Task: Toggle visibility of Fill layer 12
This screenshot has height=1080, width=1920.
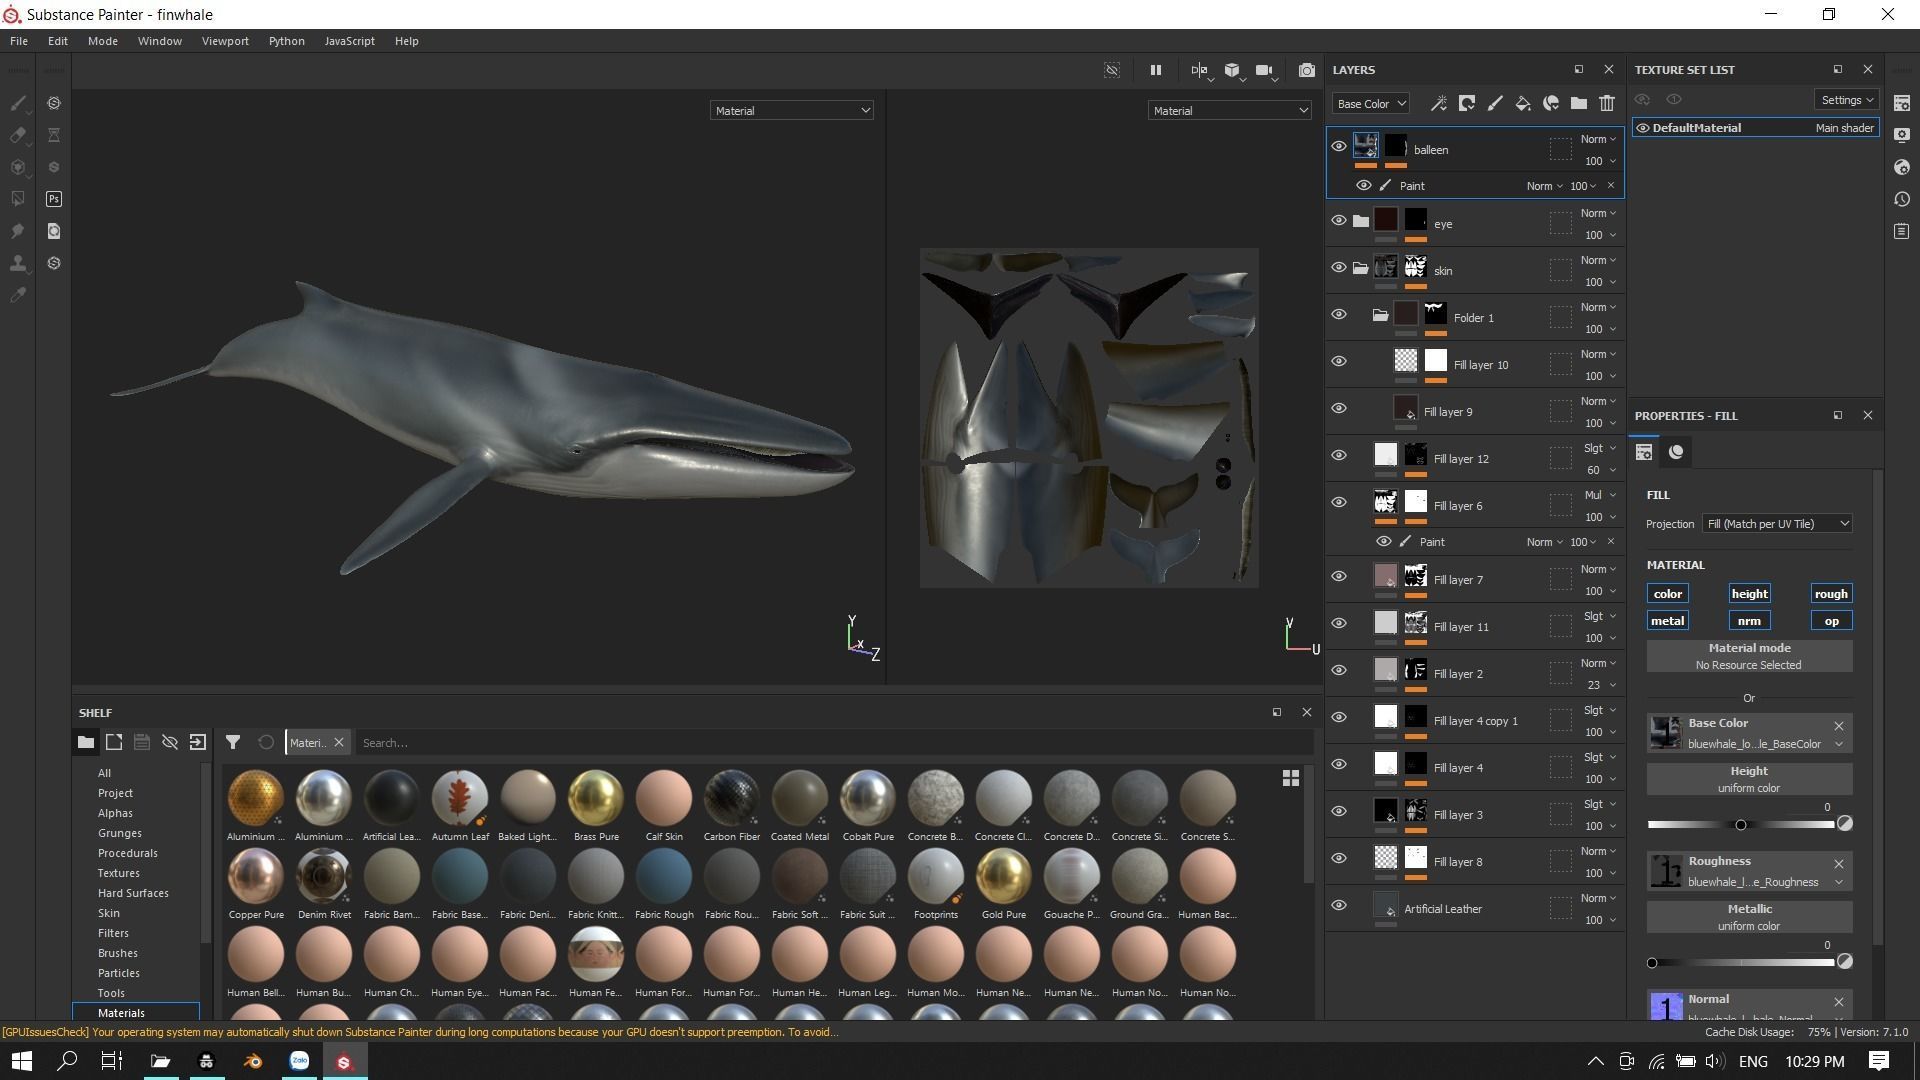Action: 1338,456
